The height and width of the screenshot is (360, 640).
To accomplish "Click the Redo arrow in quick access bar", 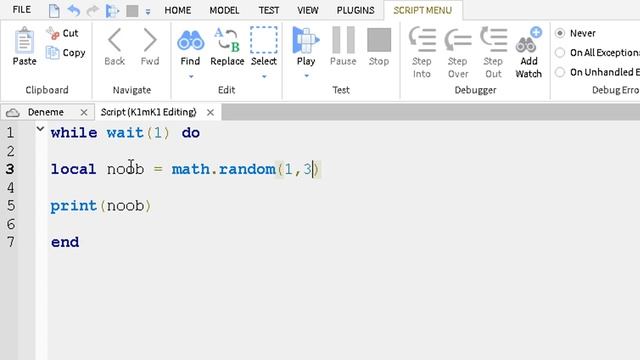I will pyautogui.click(x=93, y=10).
